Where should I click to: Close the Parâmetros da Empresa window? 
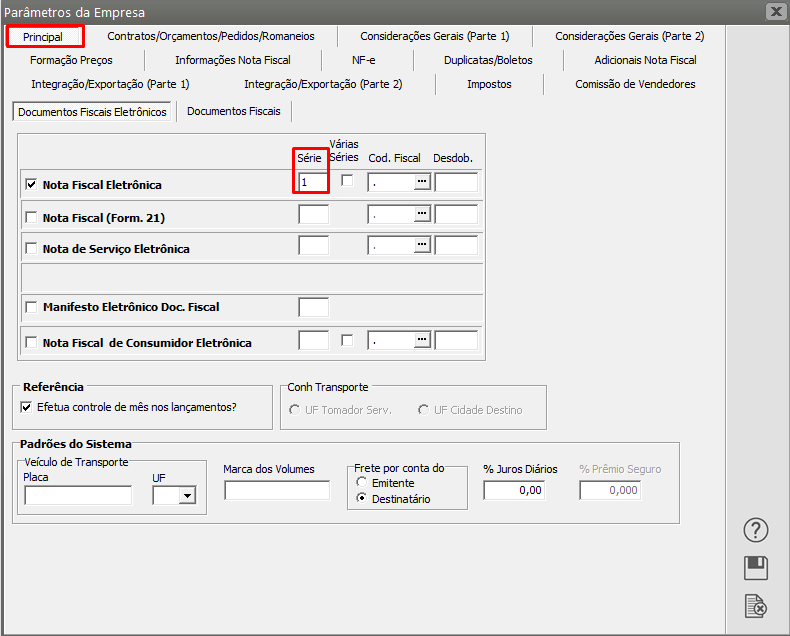775,12
